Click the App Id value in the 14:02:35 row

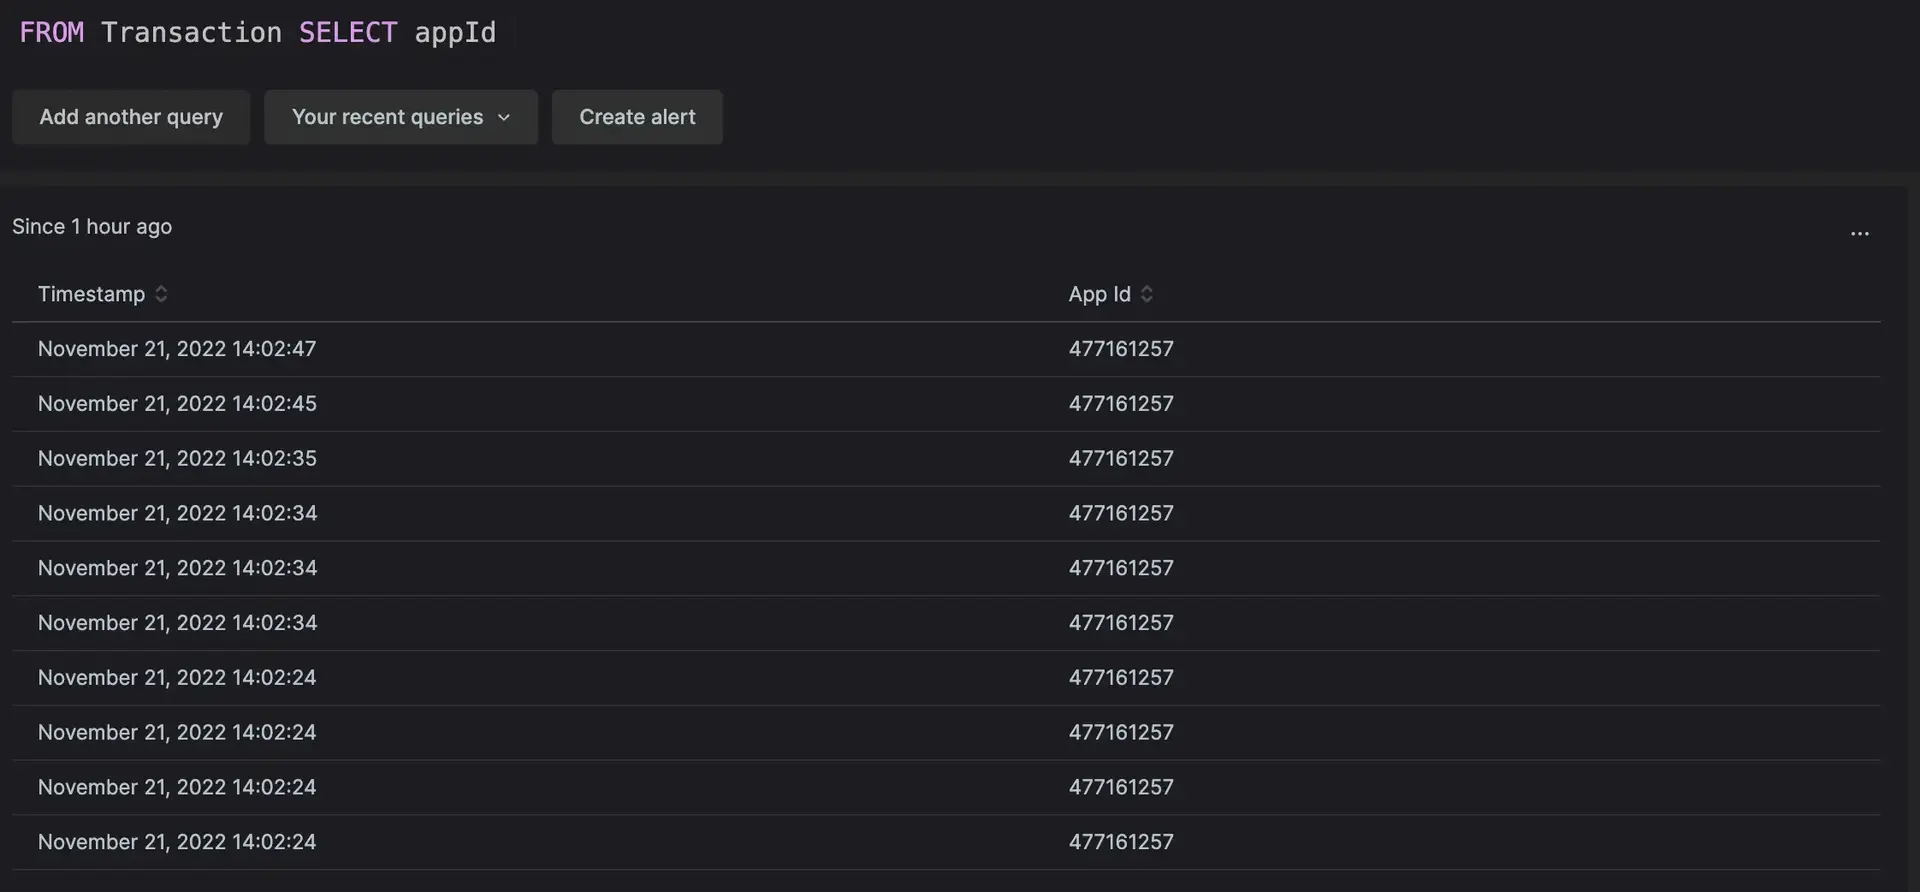click(x=1121, y=459)
